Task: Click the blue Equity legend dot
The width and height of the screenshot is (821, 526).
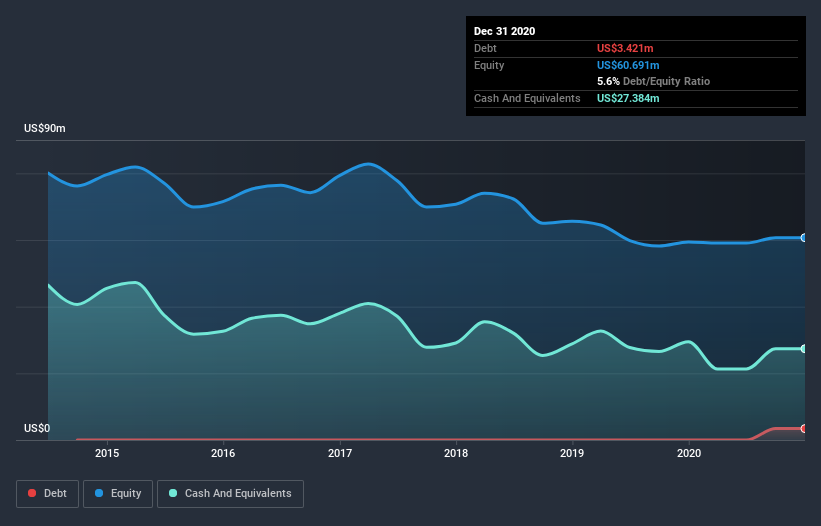Action: click(99, 493)
